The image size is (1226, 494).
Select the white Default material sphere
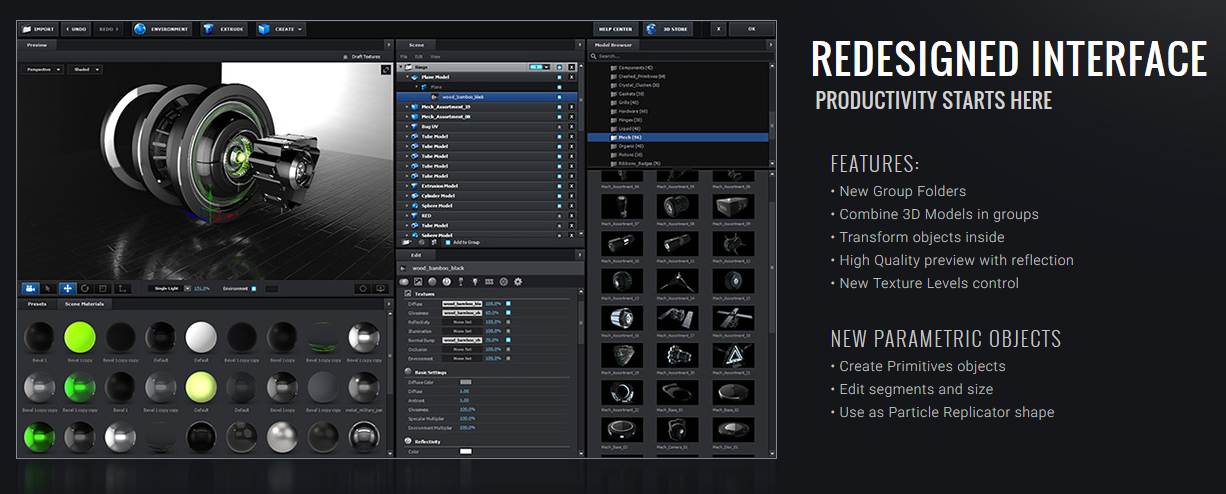[x=202, y=337]
